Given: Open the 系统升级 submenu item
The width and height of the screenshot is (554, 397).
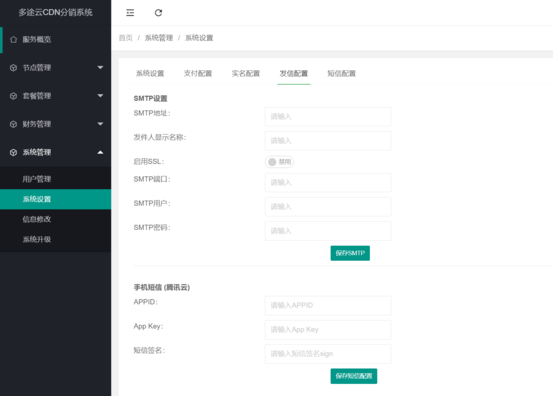Looking at the screenshot, I should point(55,239).
